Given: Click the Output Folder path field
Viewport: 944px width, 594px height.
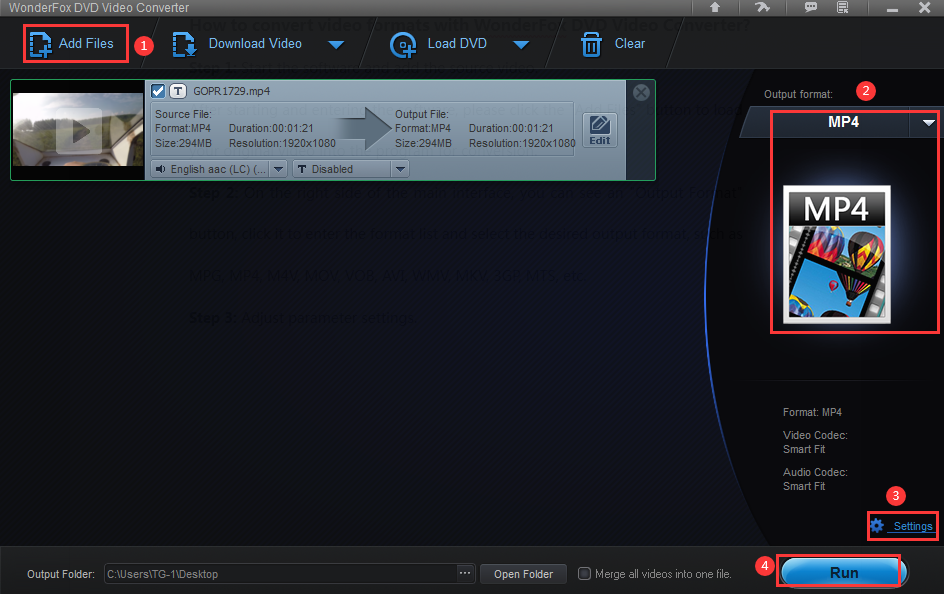Looking at the screenshot, I should tap(280, 574).
